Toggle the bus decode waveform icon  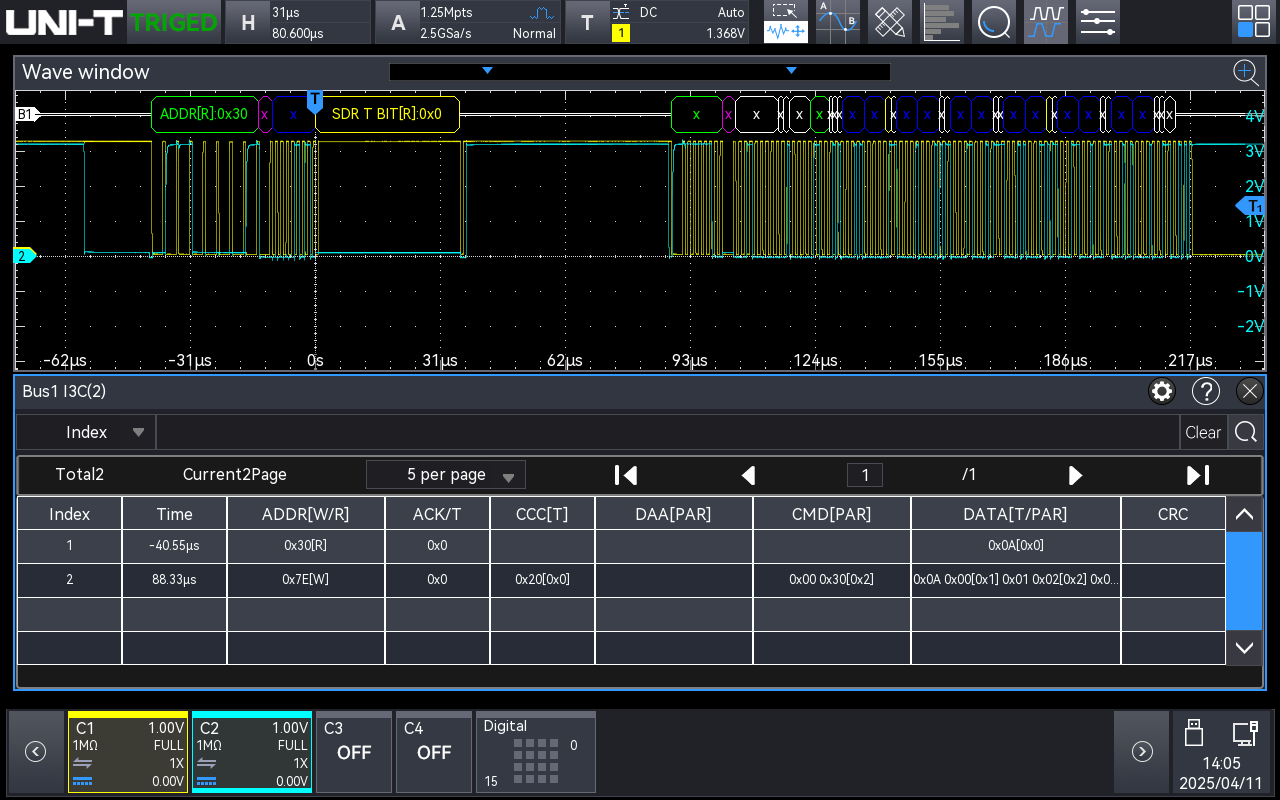(x=1046, y=22)
